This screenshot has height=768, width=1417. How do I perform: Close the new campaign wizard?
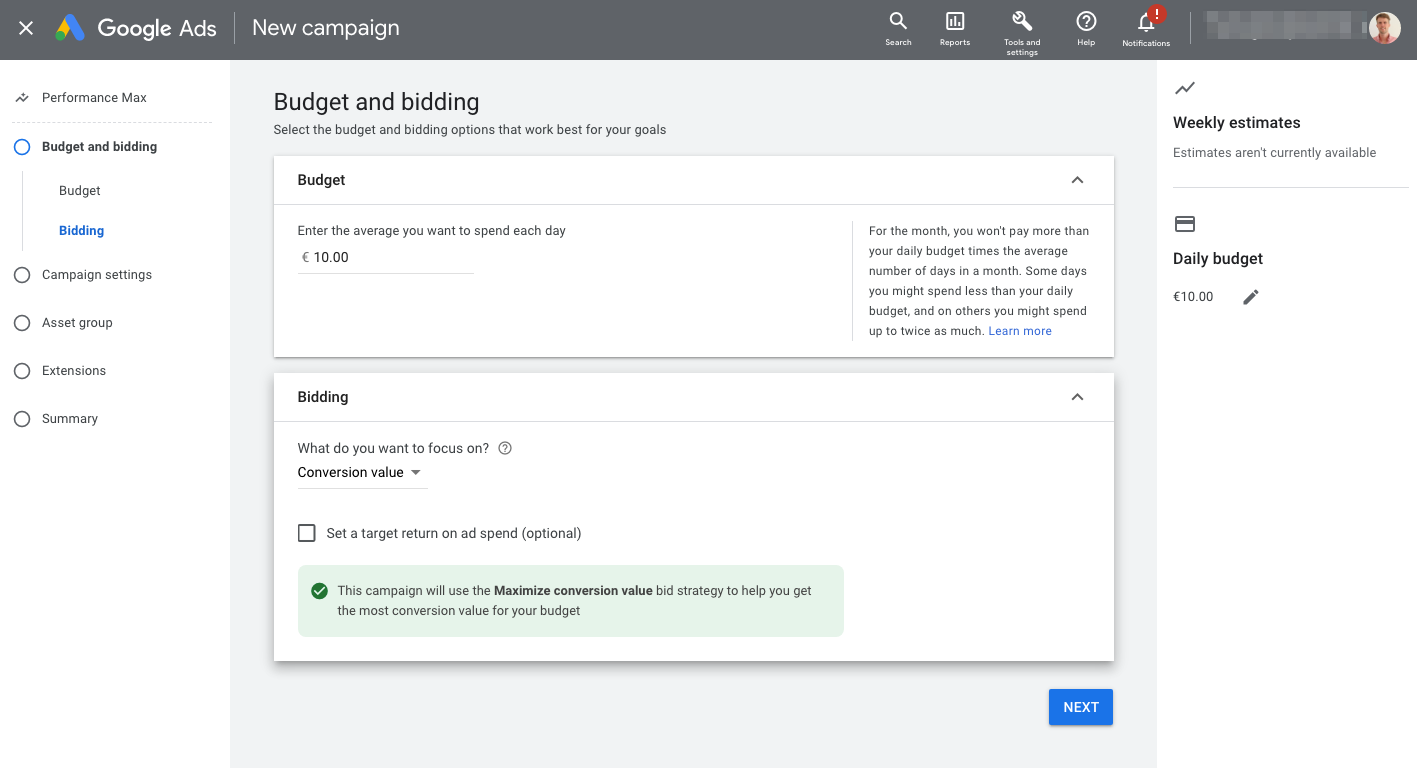[x=26, y=28]
